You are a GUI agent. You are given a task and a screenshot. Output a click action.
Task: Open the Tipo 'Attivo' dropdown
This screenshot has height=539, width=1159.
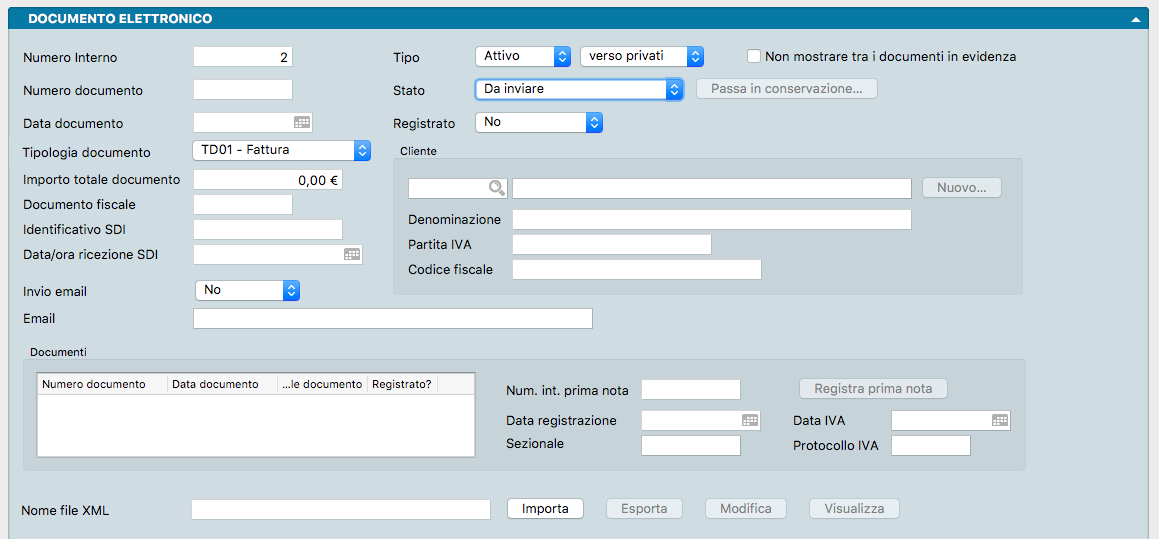point(522,57)
